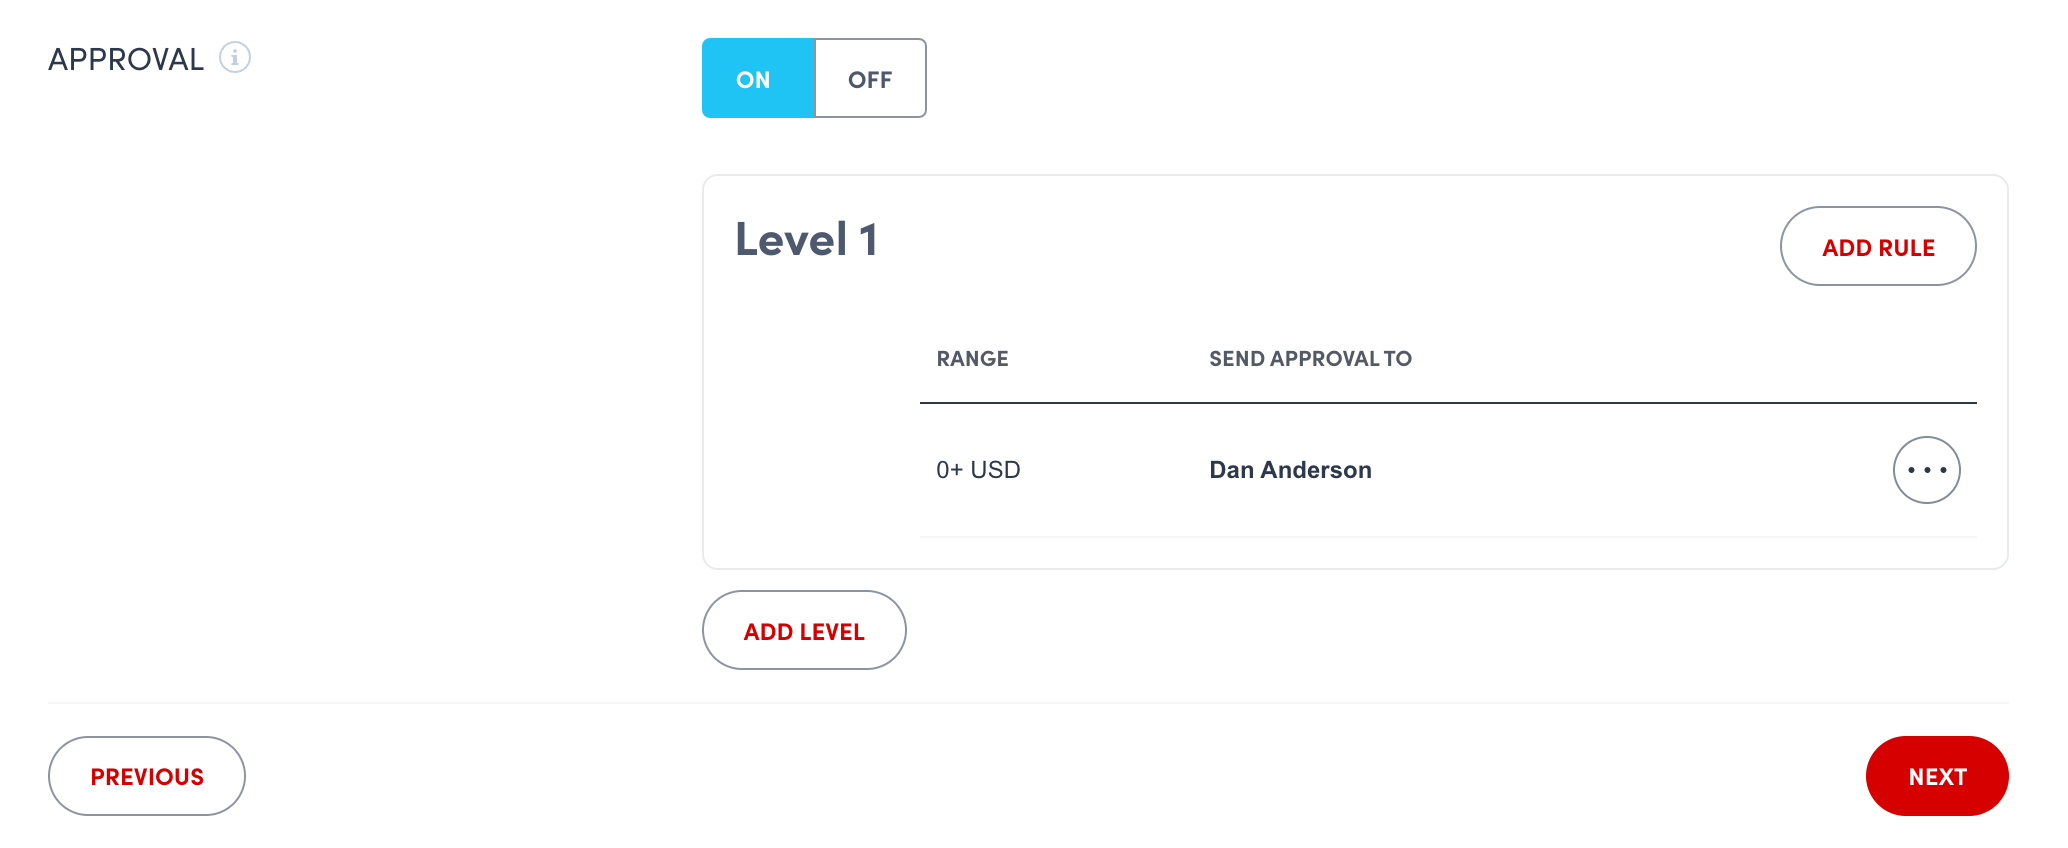Viewport: 2068px width, 848px height.
Task: Open the RANGE column header
Action: 971,358
